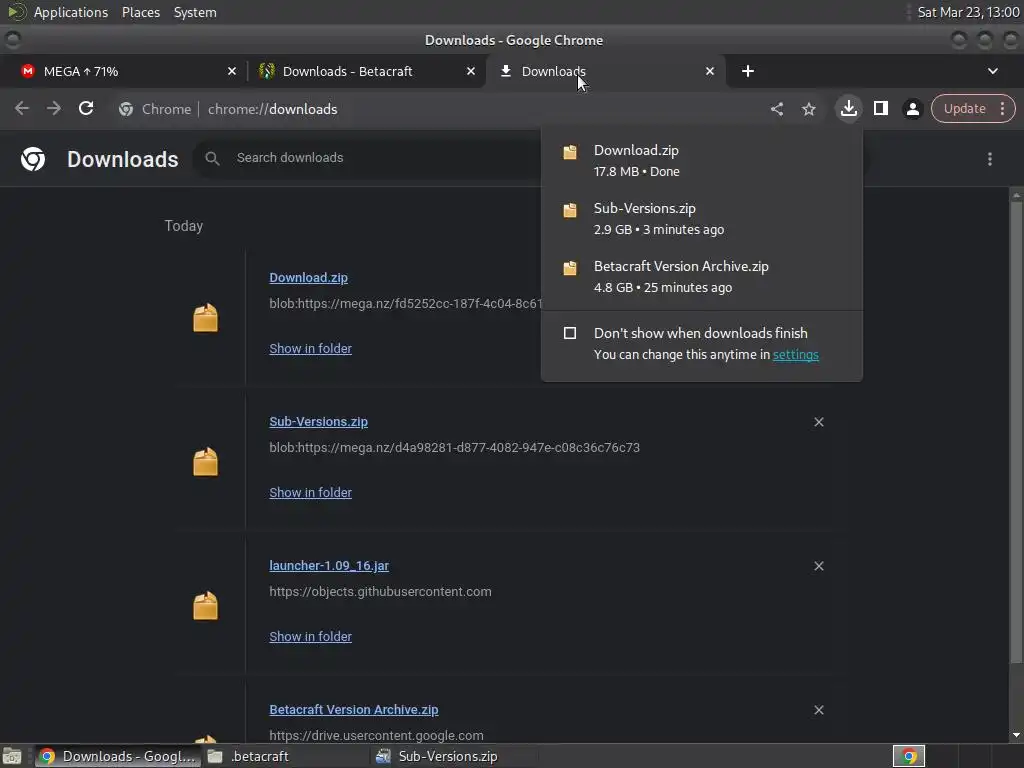The image size is (1024, 768).
Task: Remove launcher-1.09_16.jar from list
Action: tap(818, 566)
